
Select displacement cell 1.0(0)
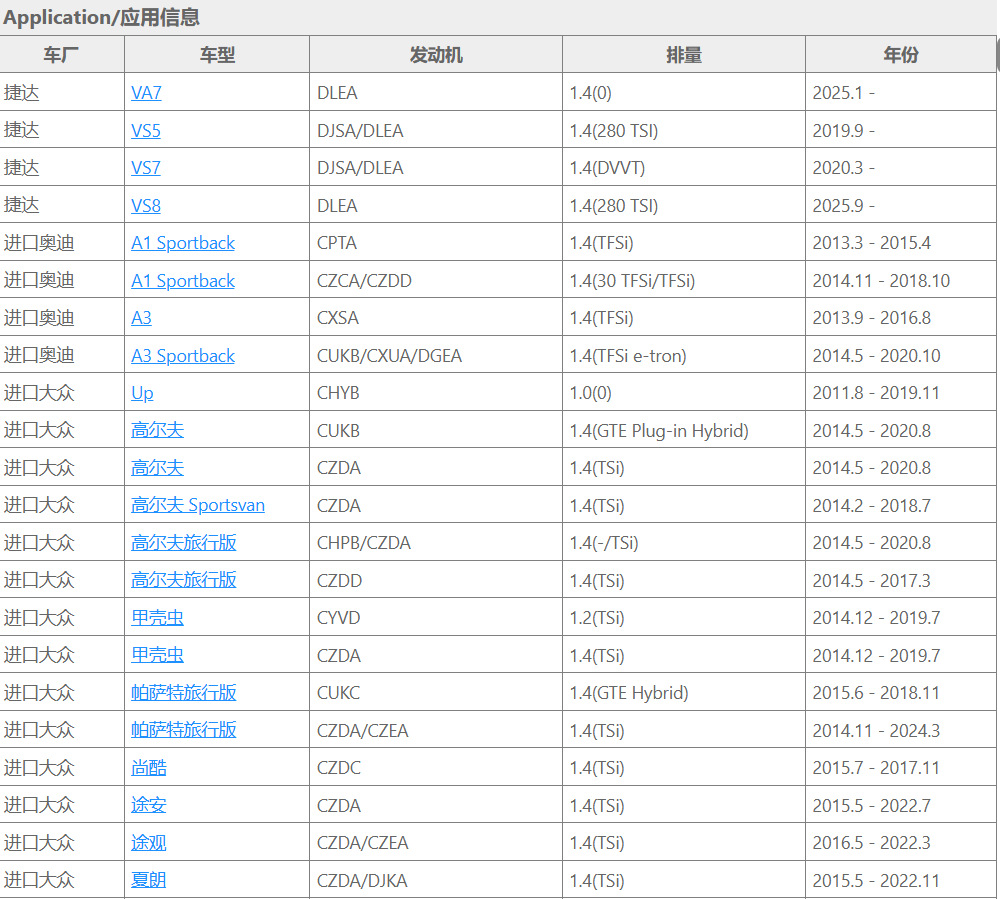pos(684,393)
